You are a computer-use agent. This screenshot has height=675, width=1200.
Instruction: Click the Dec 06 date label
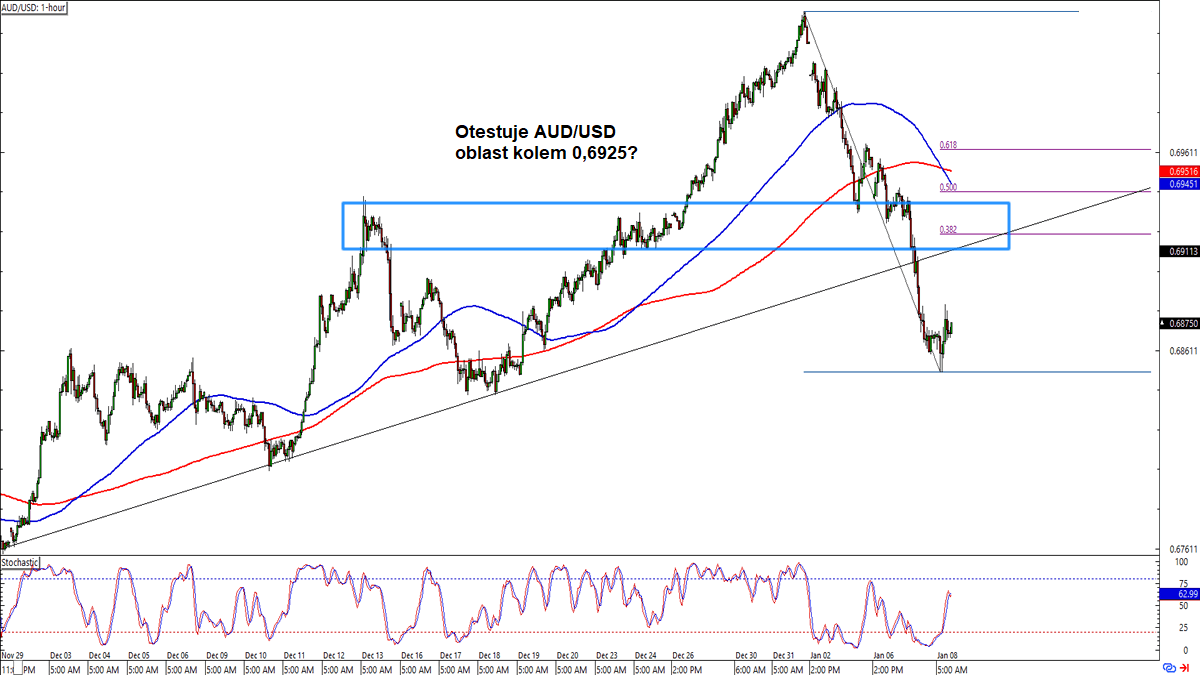(x=177, y=654)
